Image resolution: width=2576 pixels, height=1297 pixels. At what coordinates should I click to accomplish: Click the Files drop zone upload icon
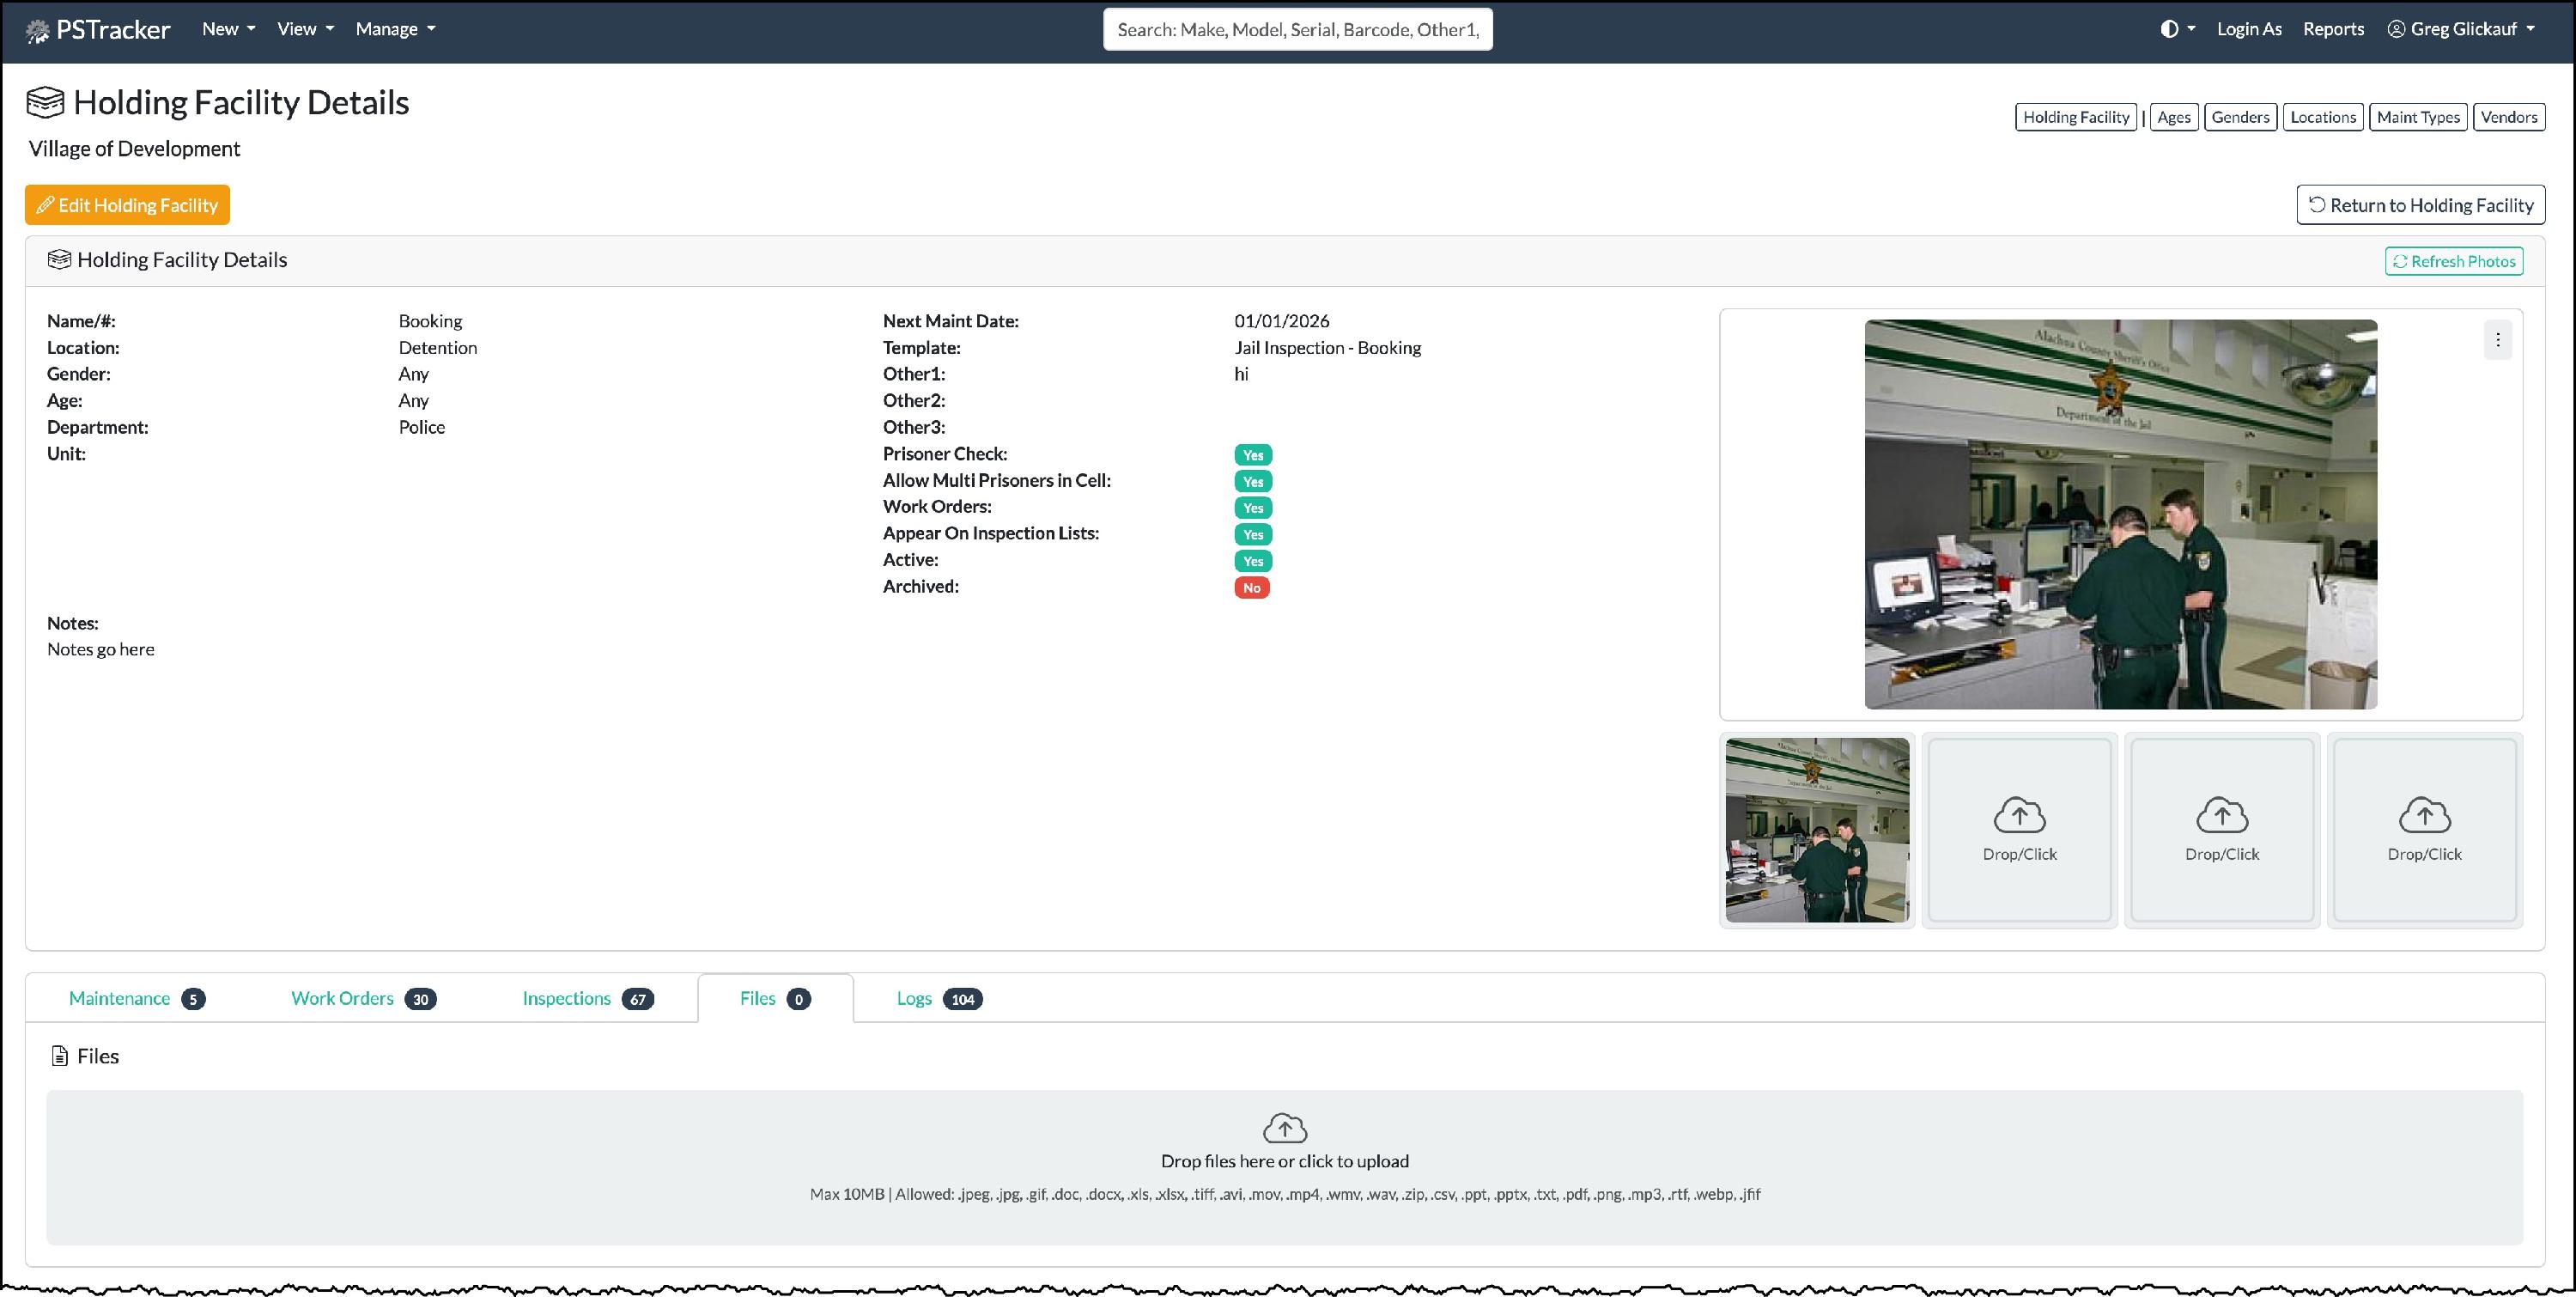(x=1284, y=1128)
